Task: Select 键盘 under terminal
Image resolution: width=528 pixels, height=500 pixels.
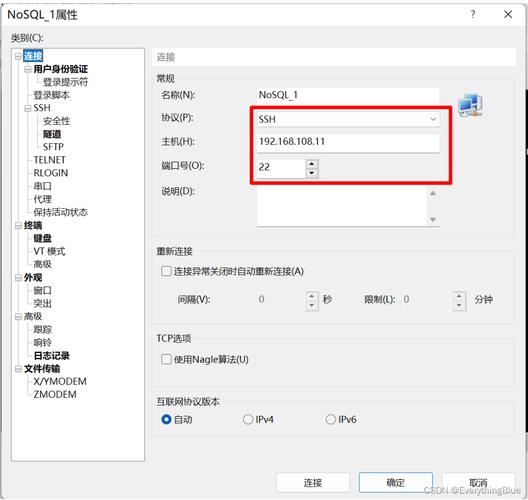Action: pyautogui.click(x=42, y=238)
